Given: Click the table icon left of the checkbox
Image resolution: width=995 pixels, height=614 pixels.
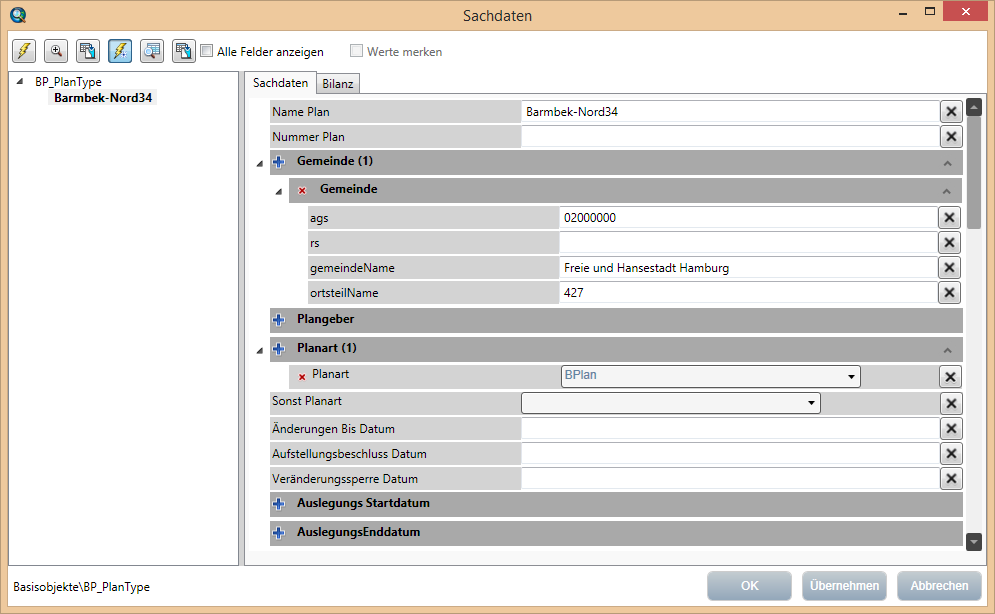Looking at the screenshot, I should (183, 51).
